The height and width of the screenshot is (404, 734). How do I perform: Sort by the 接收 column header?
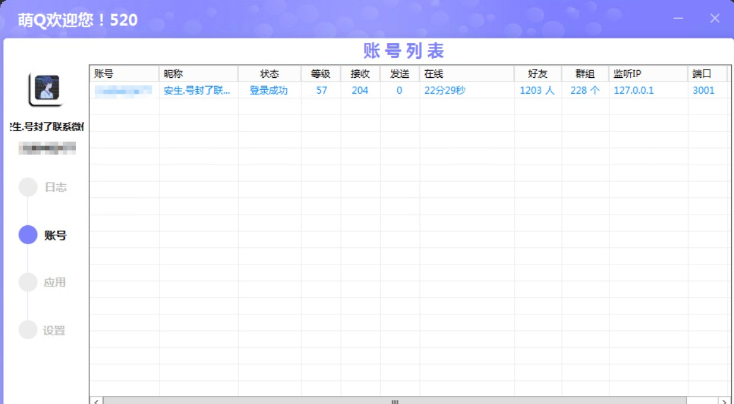point(360,74)
